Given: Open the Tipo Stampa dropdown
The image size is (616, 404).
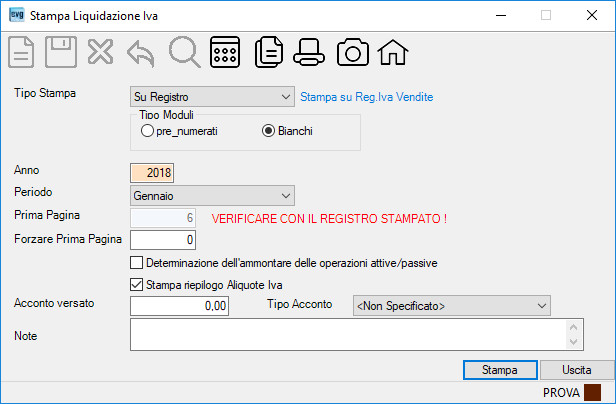Looking at the screenshot, I should (x=212, y=97).
